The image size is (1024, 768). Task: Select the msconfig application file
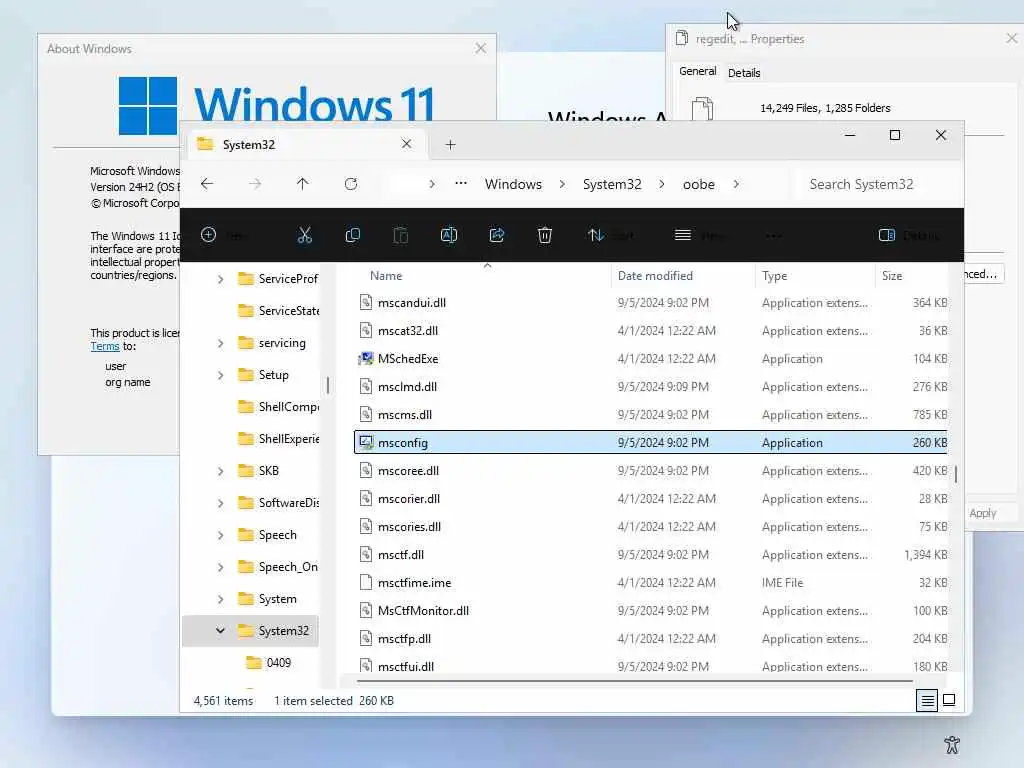(650, 443)
